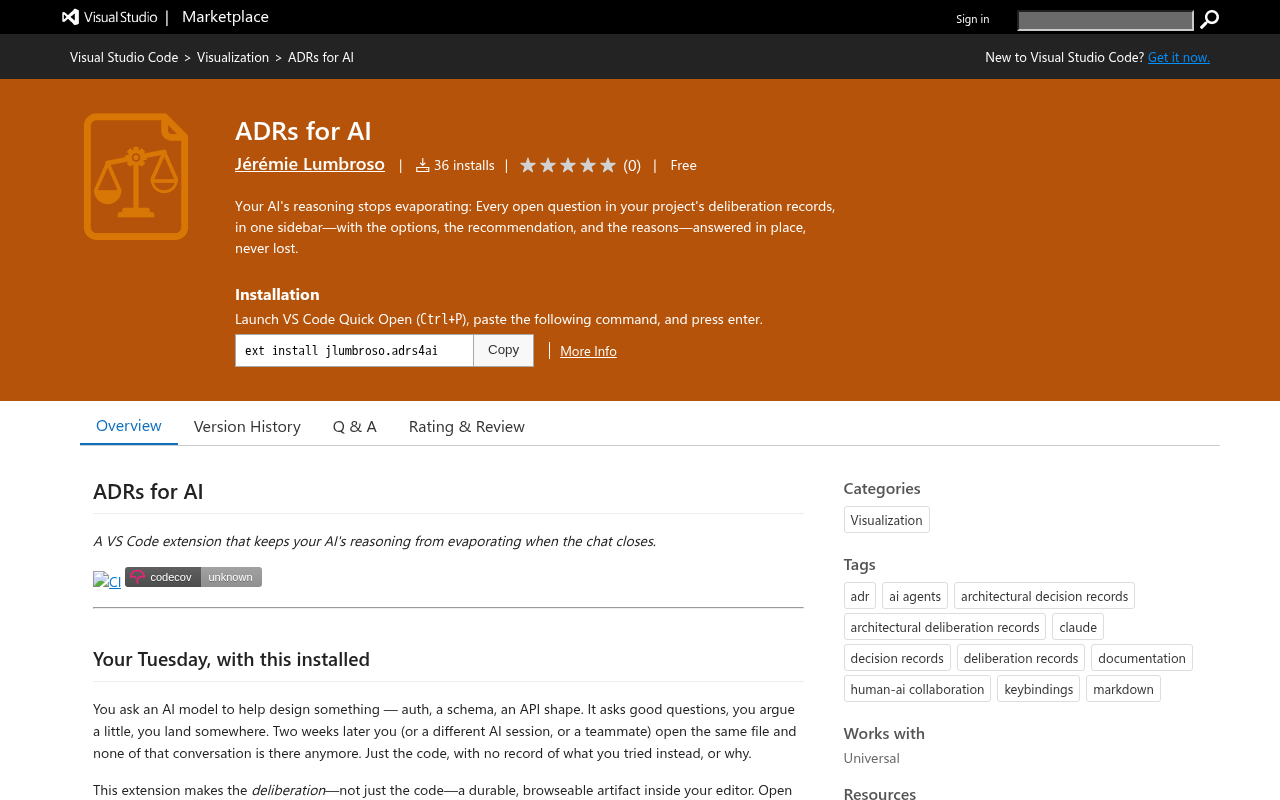Click the markdown tag
Screen dimensions: 1280x800
(1123, 689)
